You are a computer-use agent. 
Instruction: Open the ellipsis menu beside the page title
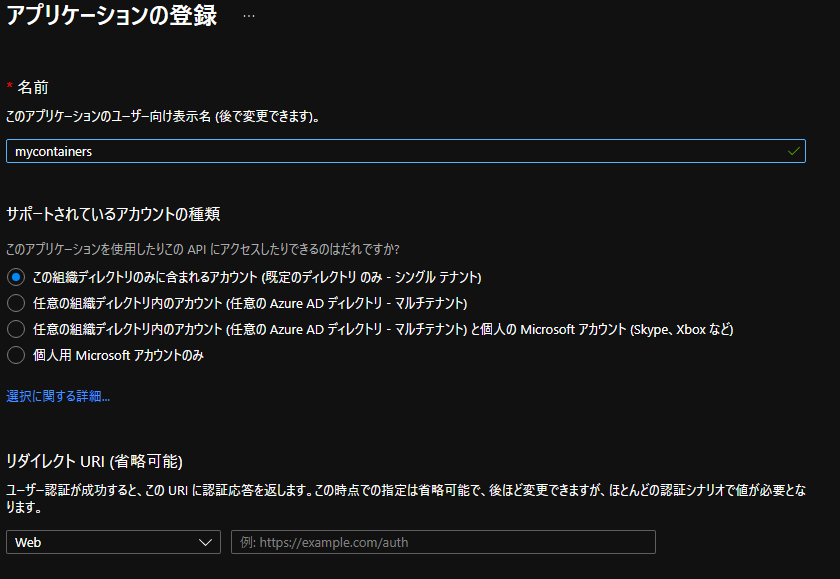coord(249,16)
